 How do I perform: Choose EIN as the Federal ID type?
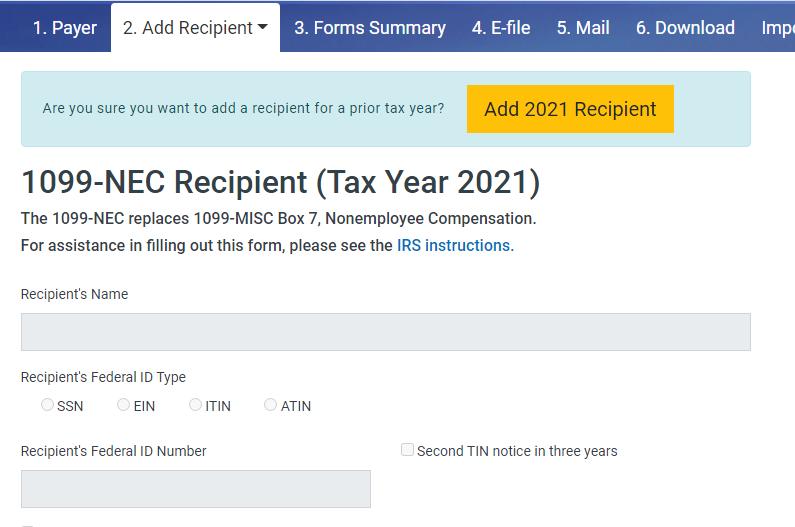[124, 405]
